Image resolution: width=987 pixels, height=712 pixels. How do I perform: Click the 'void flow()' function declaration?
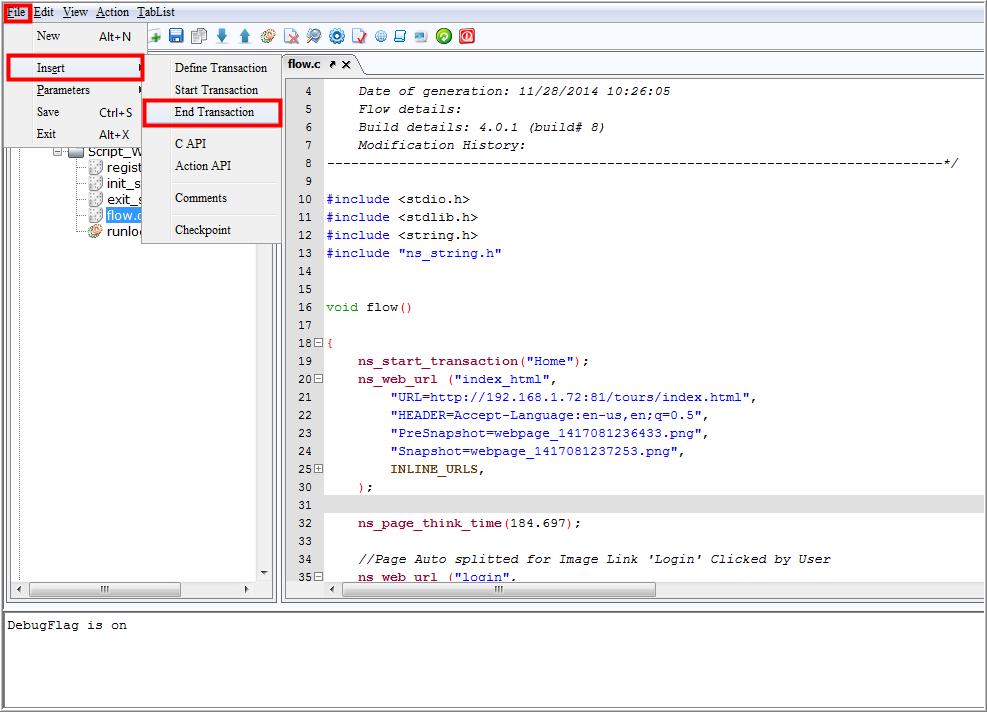coord(369,307)
